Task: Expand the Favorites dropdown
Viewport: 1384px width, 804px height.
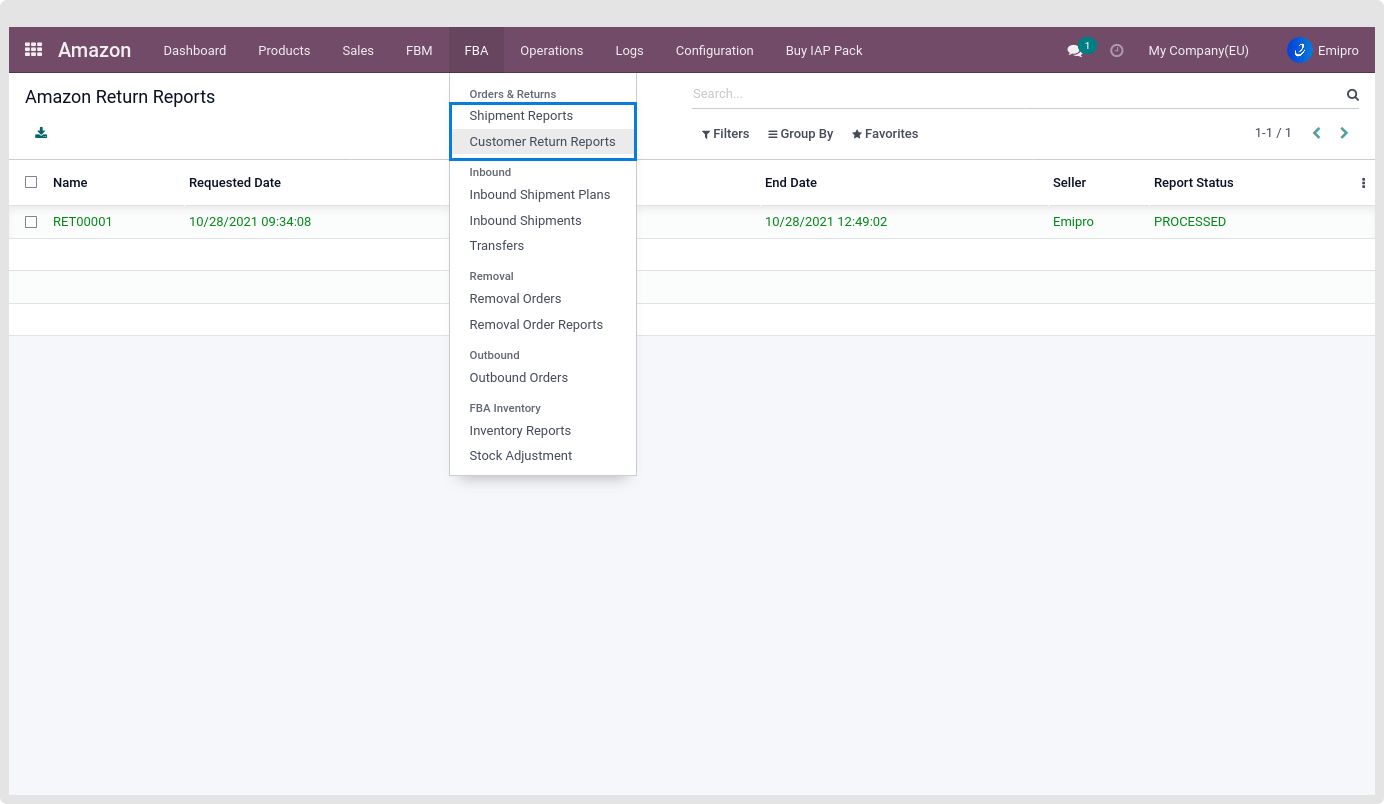Action: pos(885,134)
